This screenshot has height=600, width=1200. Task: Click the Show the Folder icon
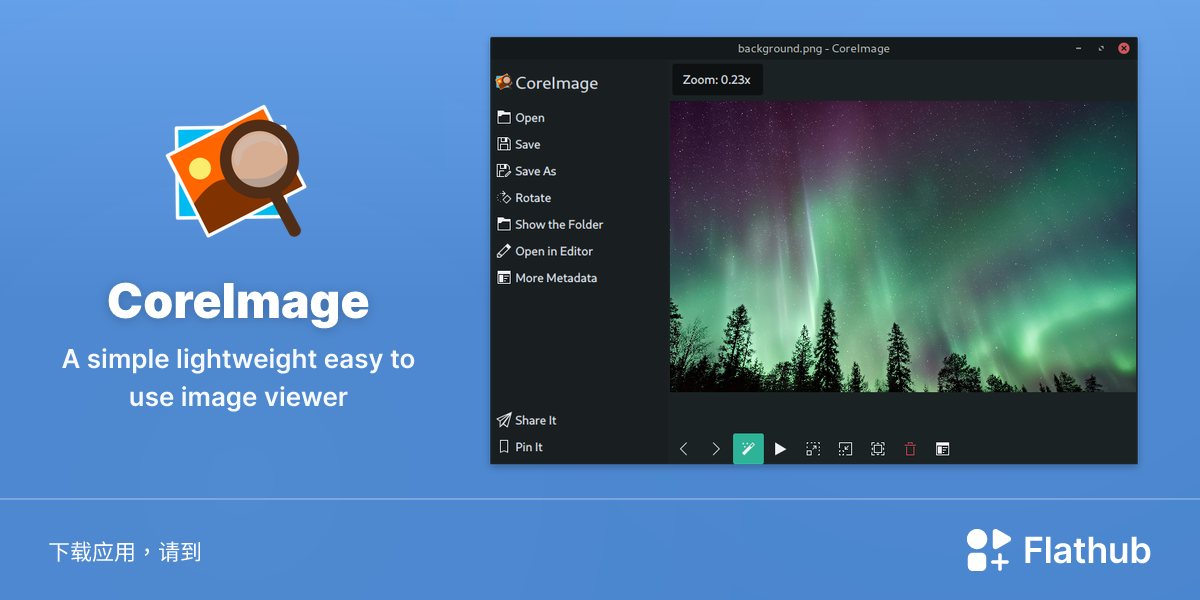pyautogui.click(x=504, y=224)
